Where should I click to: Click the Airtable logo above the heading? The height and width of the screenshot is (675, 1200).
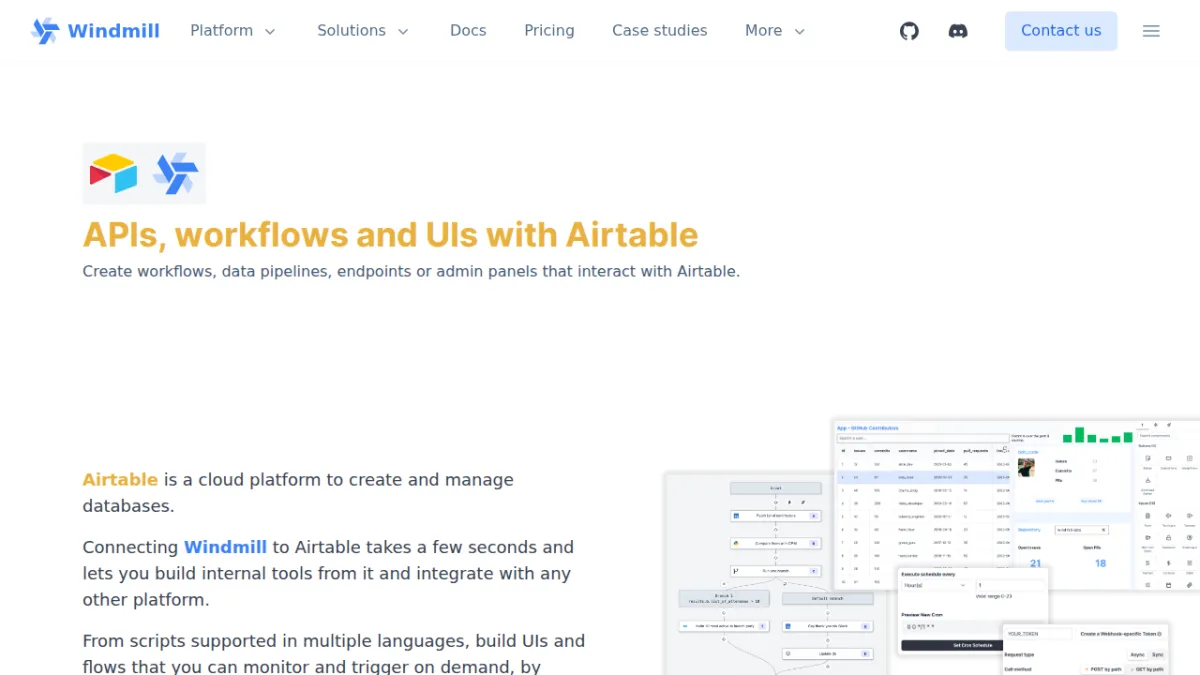click(113, 173)
